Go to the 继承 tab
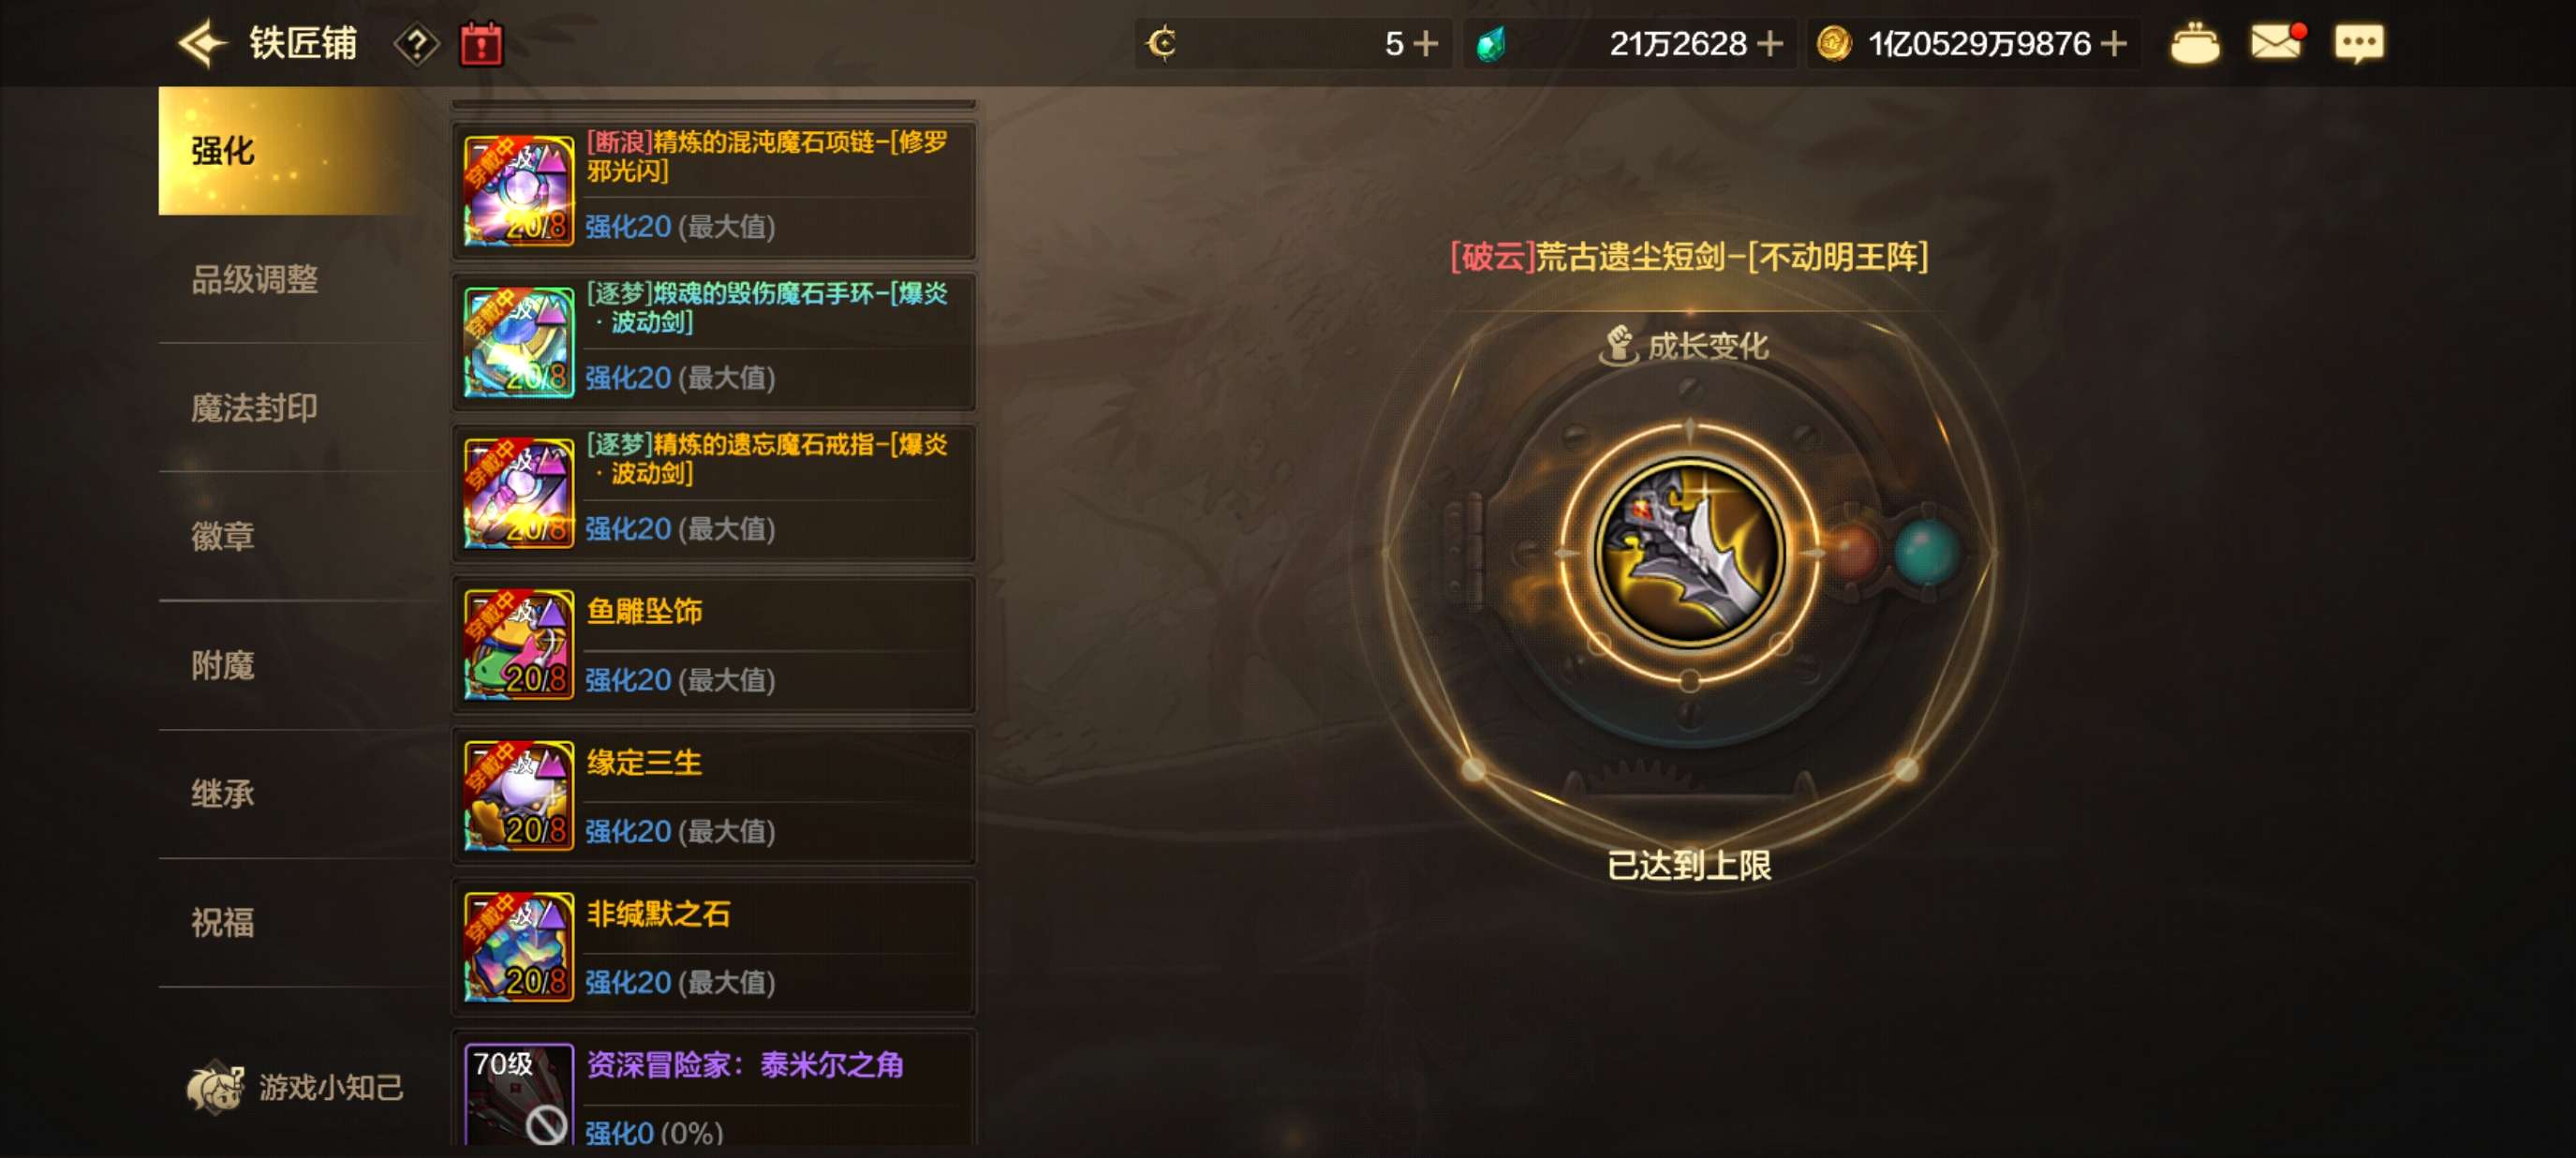This screenshot has height=1158, width=2576. 222,794
